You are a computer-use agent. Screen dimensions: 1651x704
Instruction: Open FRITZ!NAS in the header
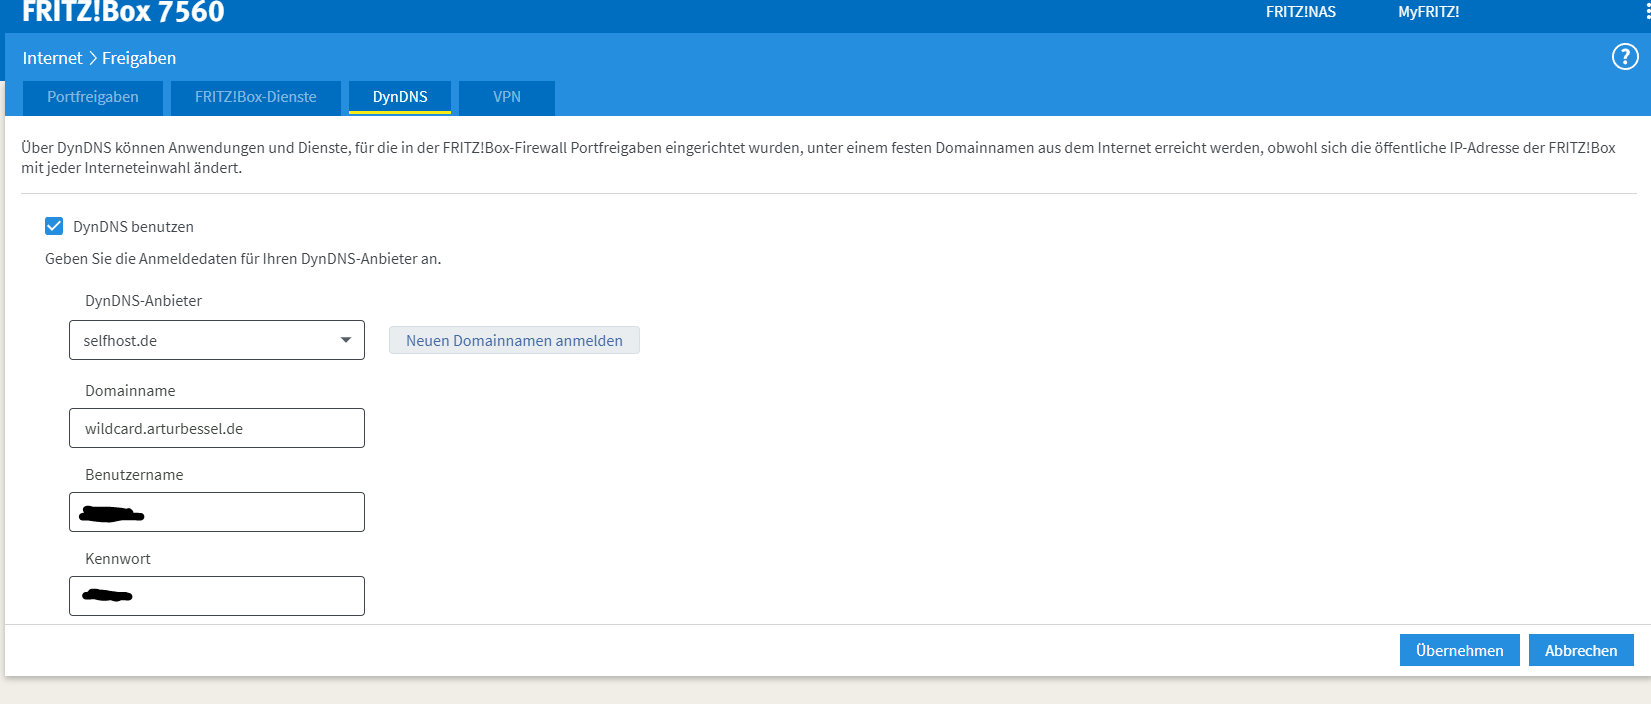click(1301, 12)
